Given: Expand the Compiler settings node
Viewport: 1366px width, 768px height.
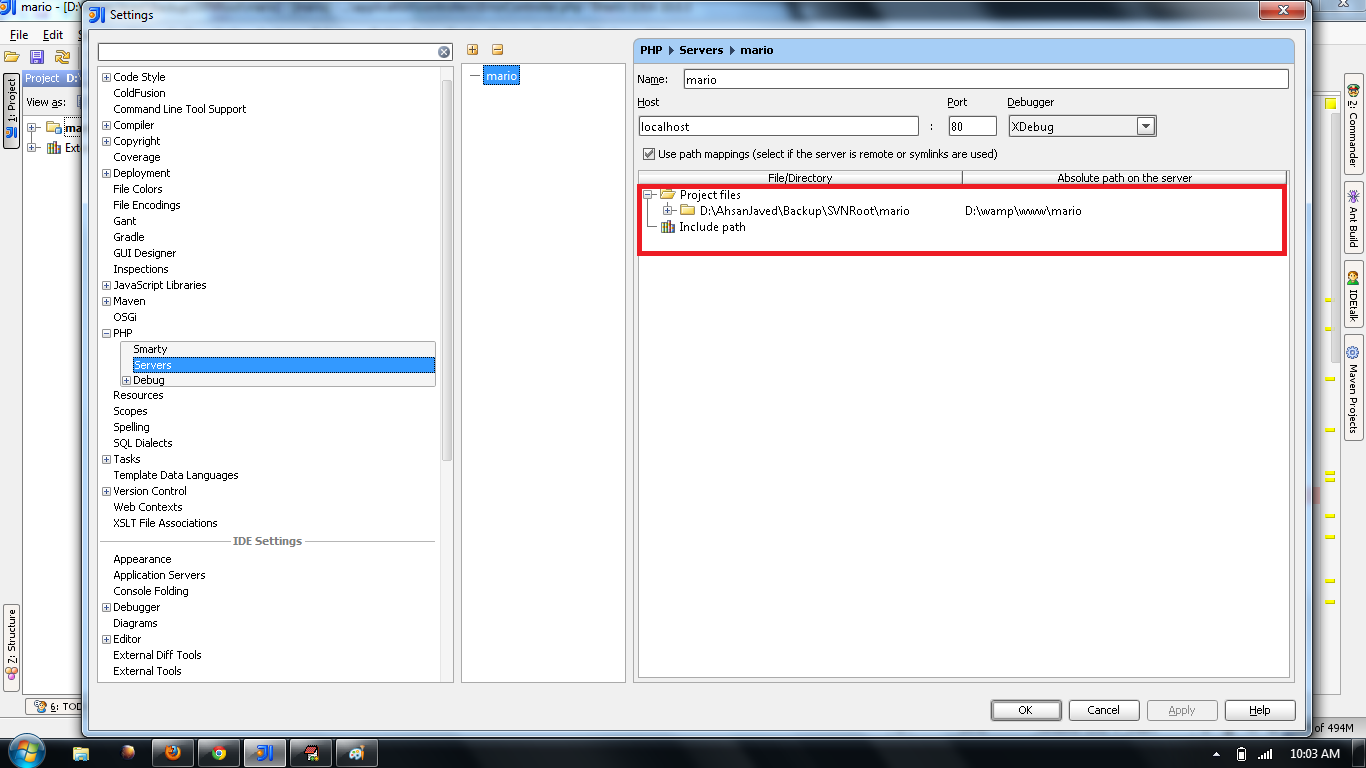Looking at the screenshot, I should 106,125.
